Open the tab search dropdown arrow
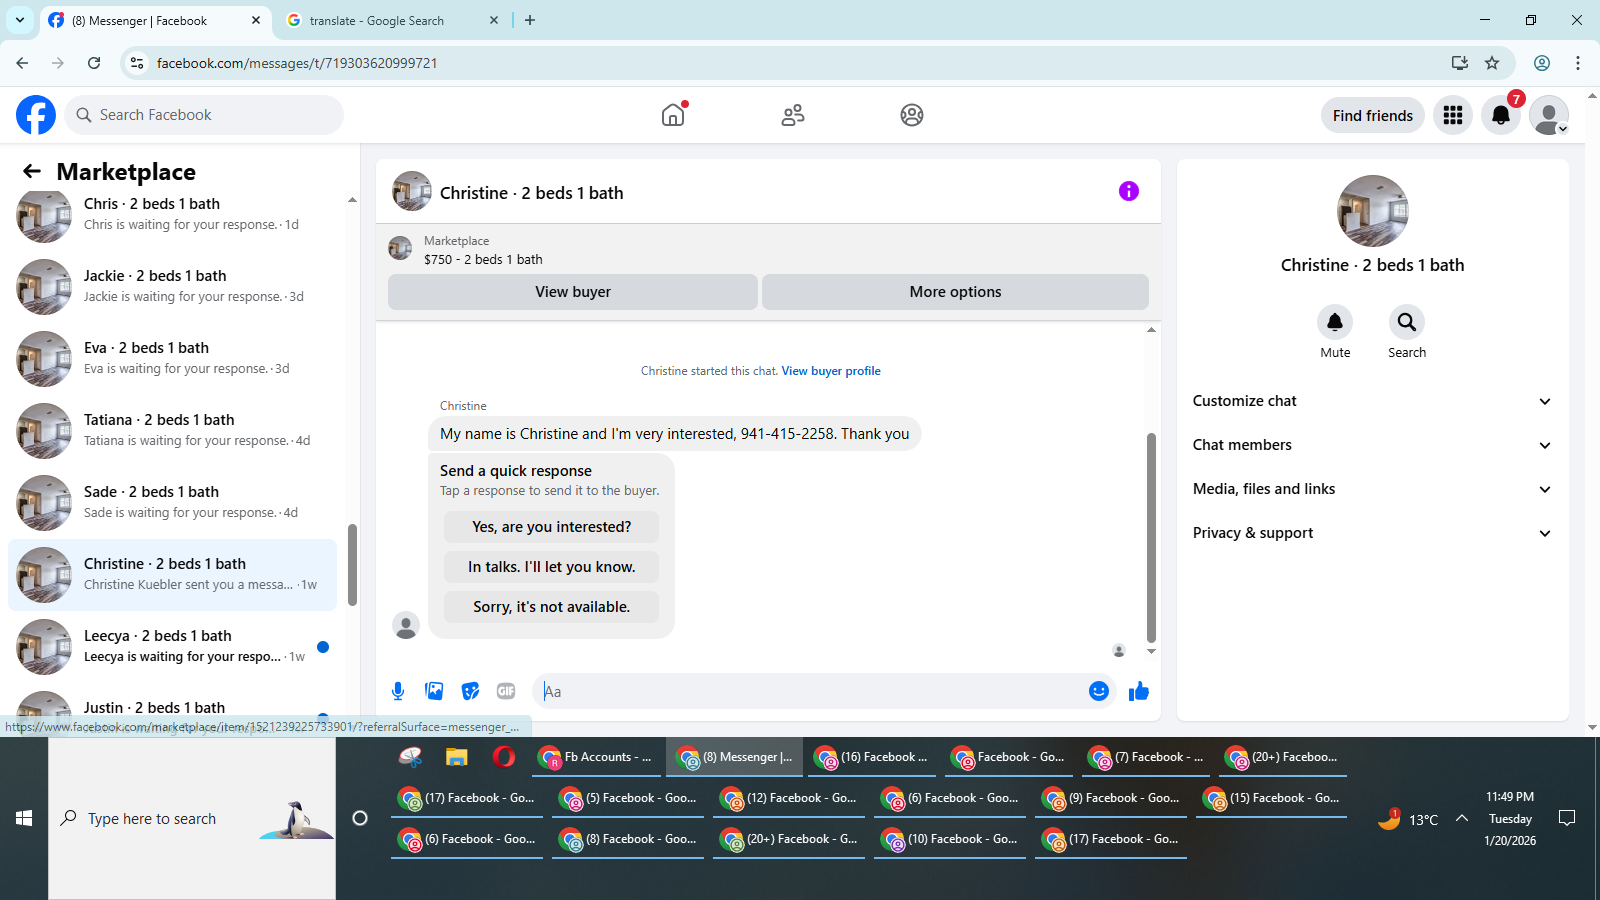 coord(20,20)
